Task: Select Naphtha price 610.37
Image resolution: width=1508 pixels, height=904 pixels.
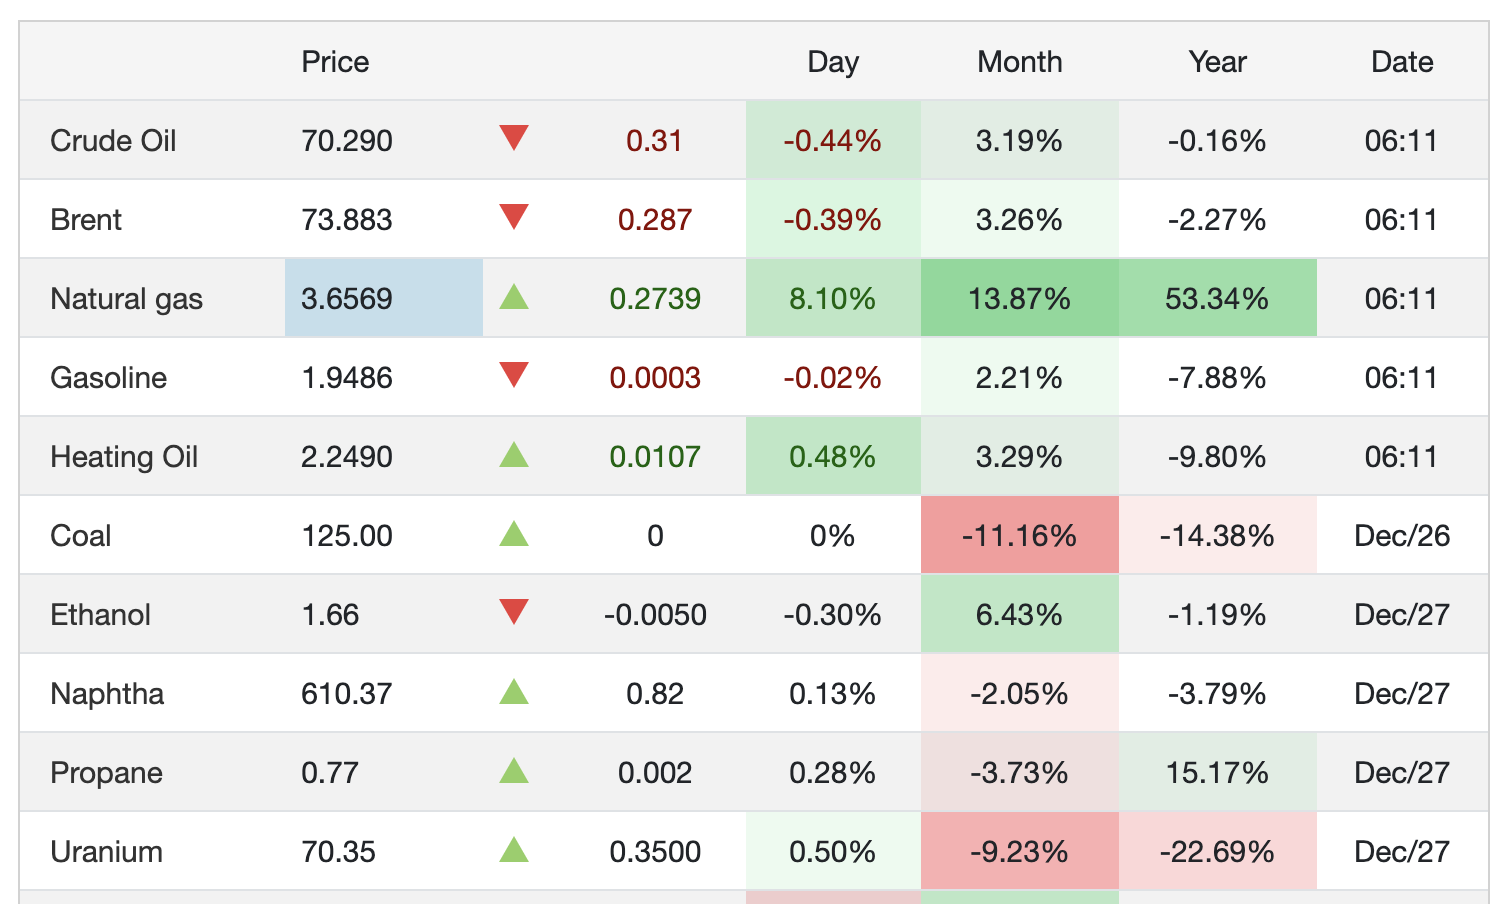Action: pyautogui.click(x=347, y=694)
